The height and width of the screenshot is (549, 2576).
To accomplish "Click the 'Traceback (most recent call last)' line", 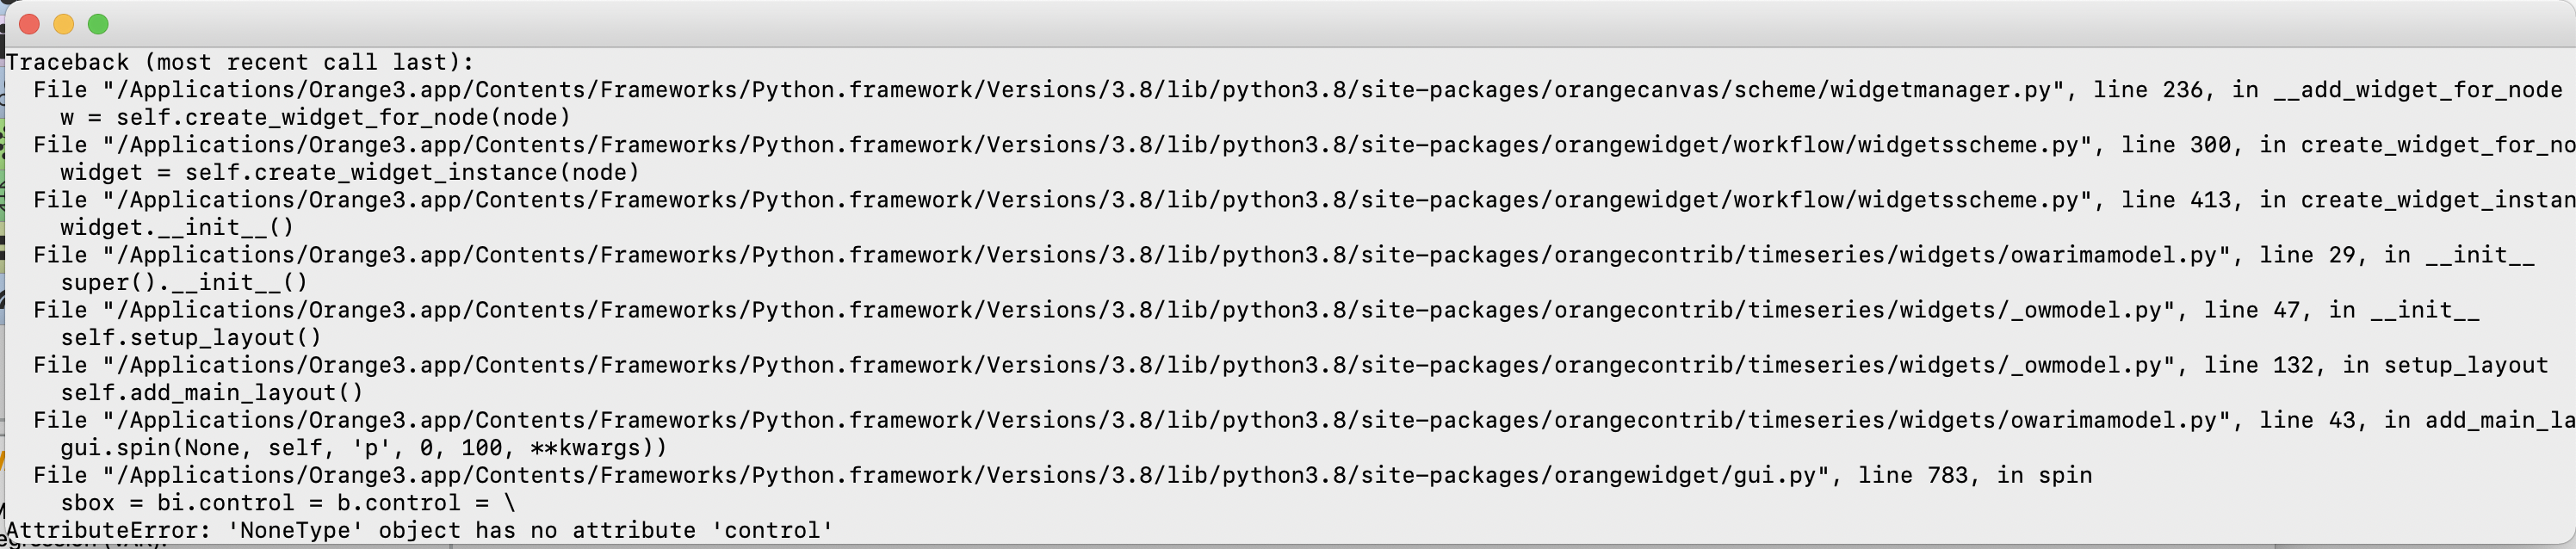I will point(240,62).
